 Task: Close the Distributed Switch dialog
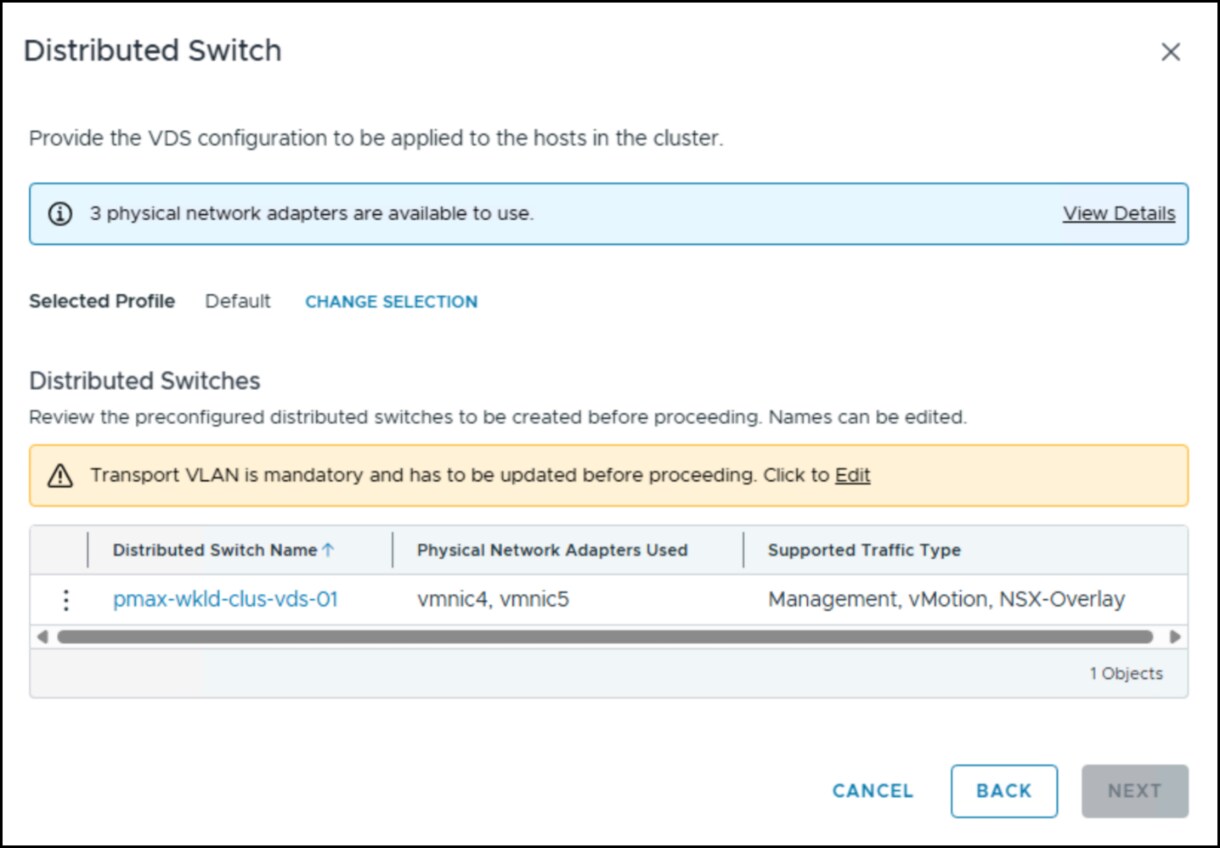pos(1170,52)
